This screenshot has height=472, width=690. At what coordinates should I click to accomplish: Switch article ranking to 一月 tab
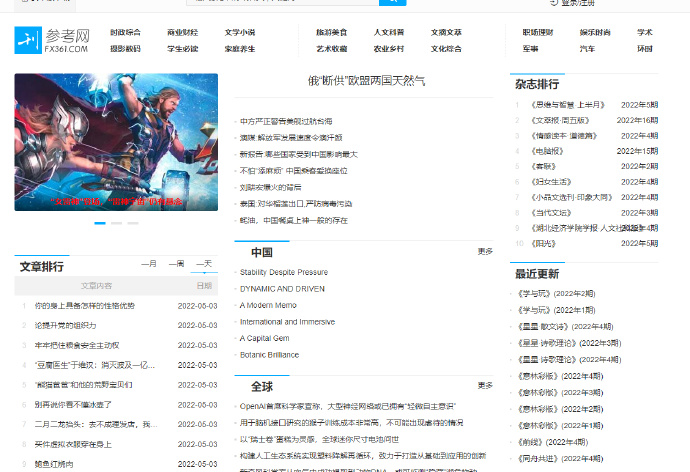149,264
